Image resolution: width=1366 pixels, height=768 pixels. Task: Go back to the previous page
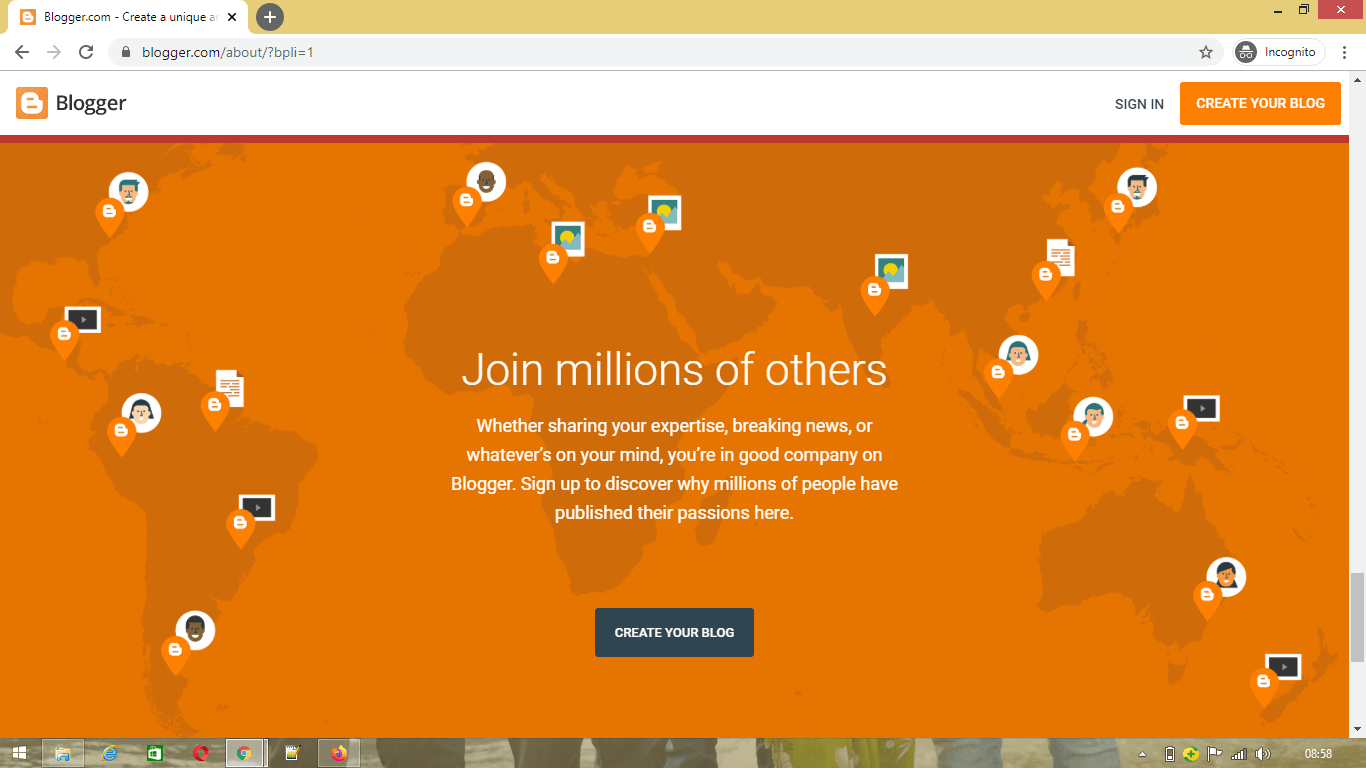22,52
